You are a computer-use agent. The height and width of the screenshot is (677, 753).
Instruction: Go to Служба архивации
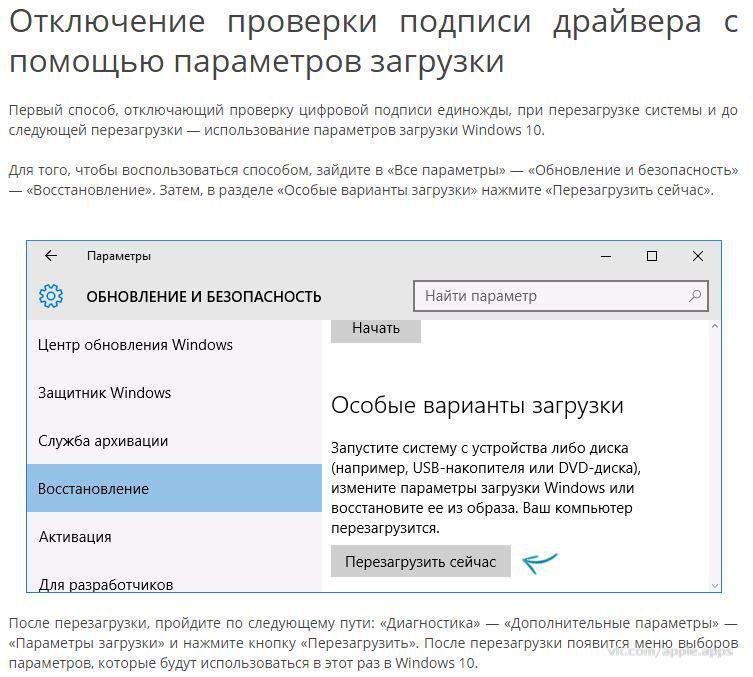[103, 441]
